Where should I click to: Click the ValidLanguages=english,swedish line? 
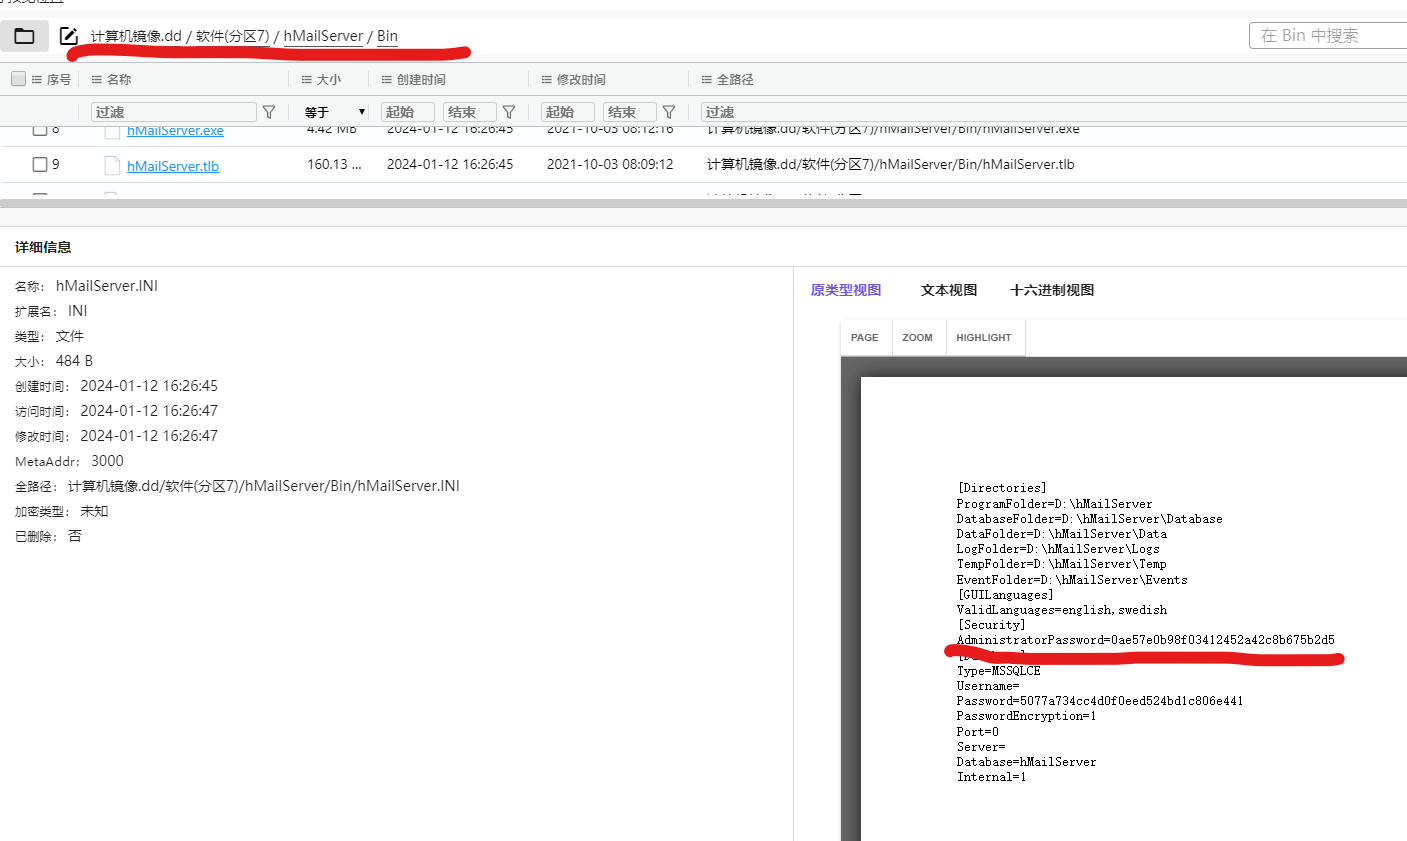pyautogui.click(x=1061, y=610)
